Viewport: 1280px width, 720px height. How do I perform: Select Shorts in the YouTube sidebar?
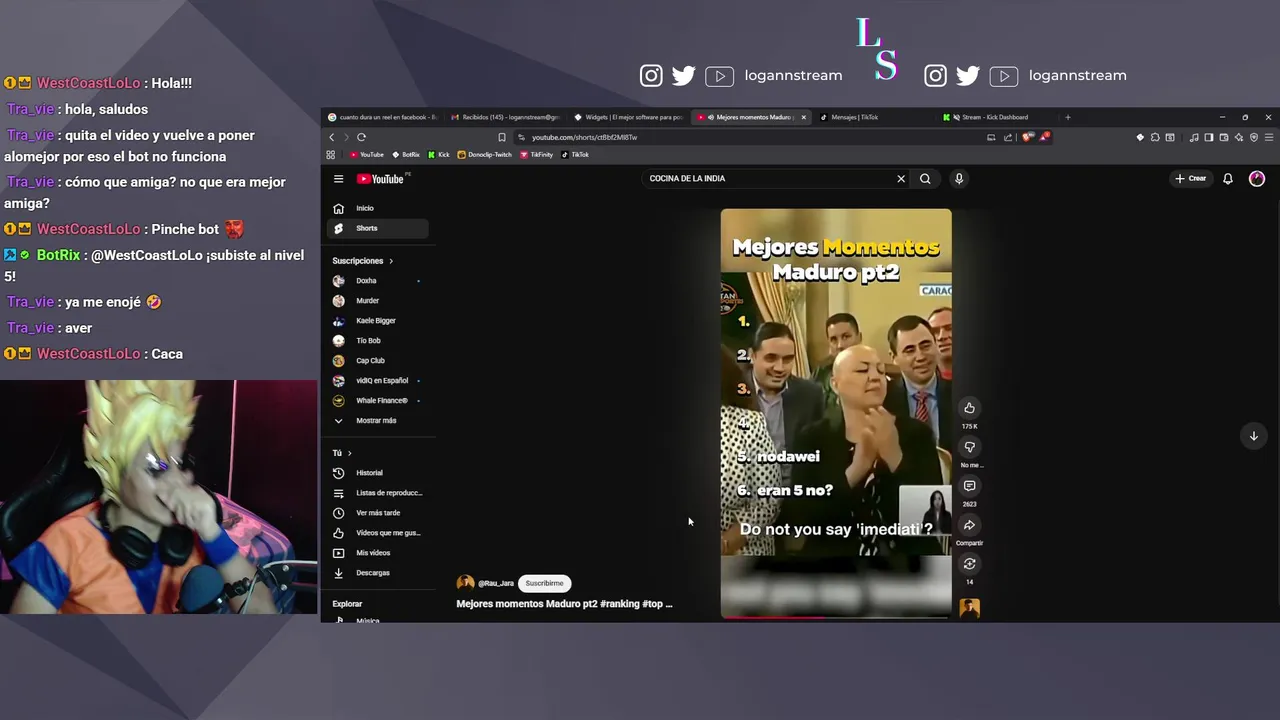coord(378,228)
